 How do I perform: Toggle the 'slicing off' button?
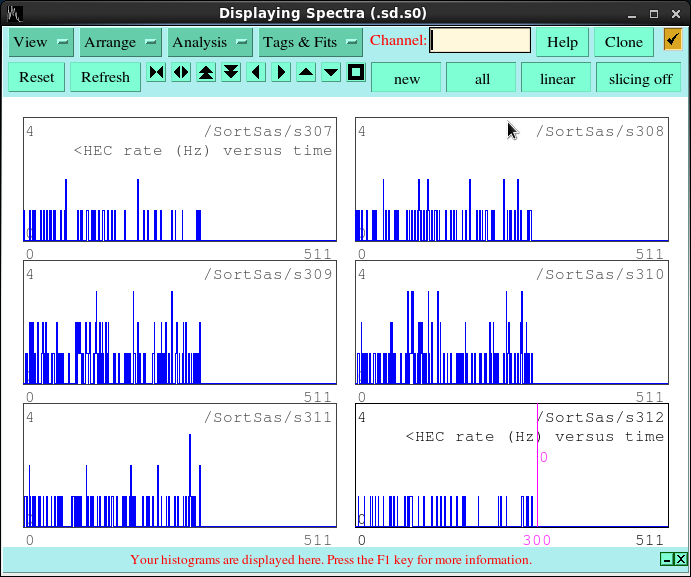point(640,78)
